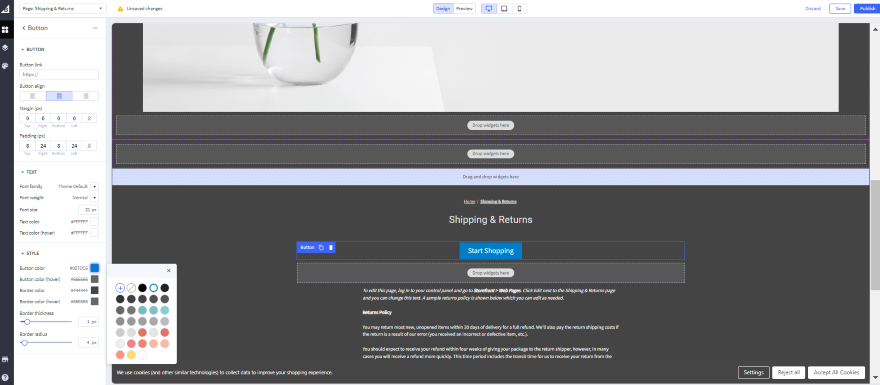Choose the transparent no-color swatch
880x385 pixels.
pyautogui.click(x=131, y=288)
